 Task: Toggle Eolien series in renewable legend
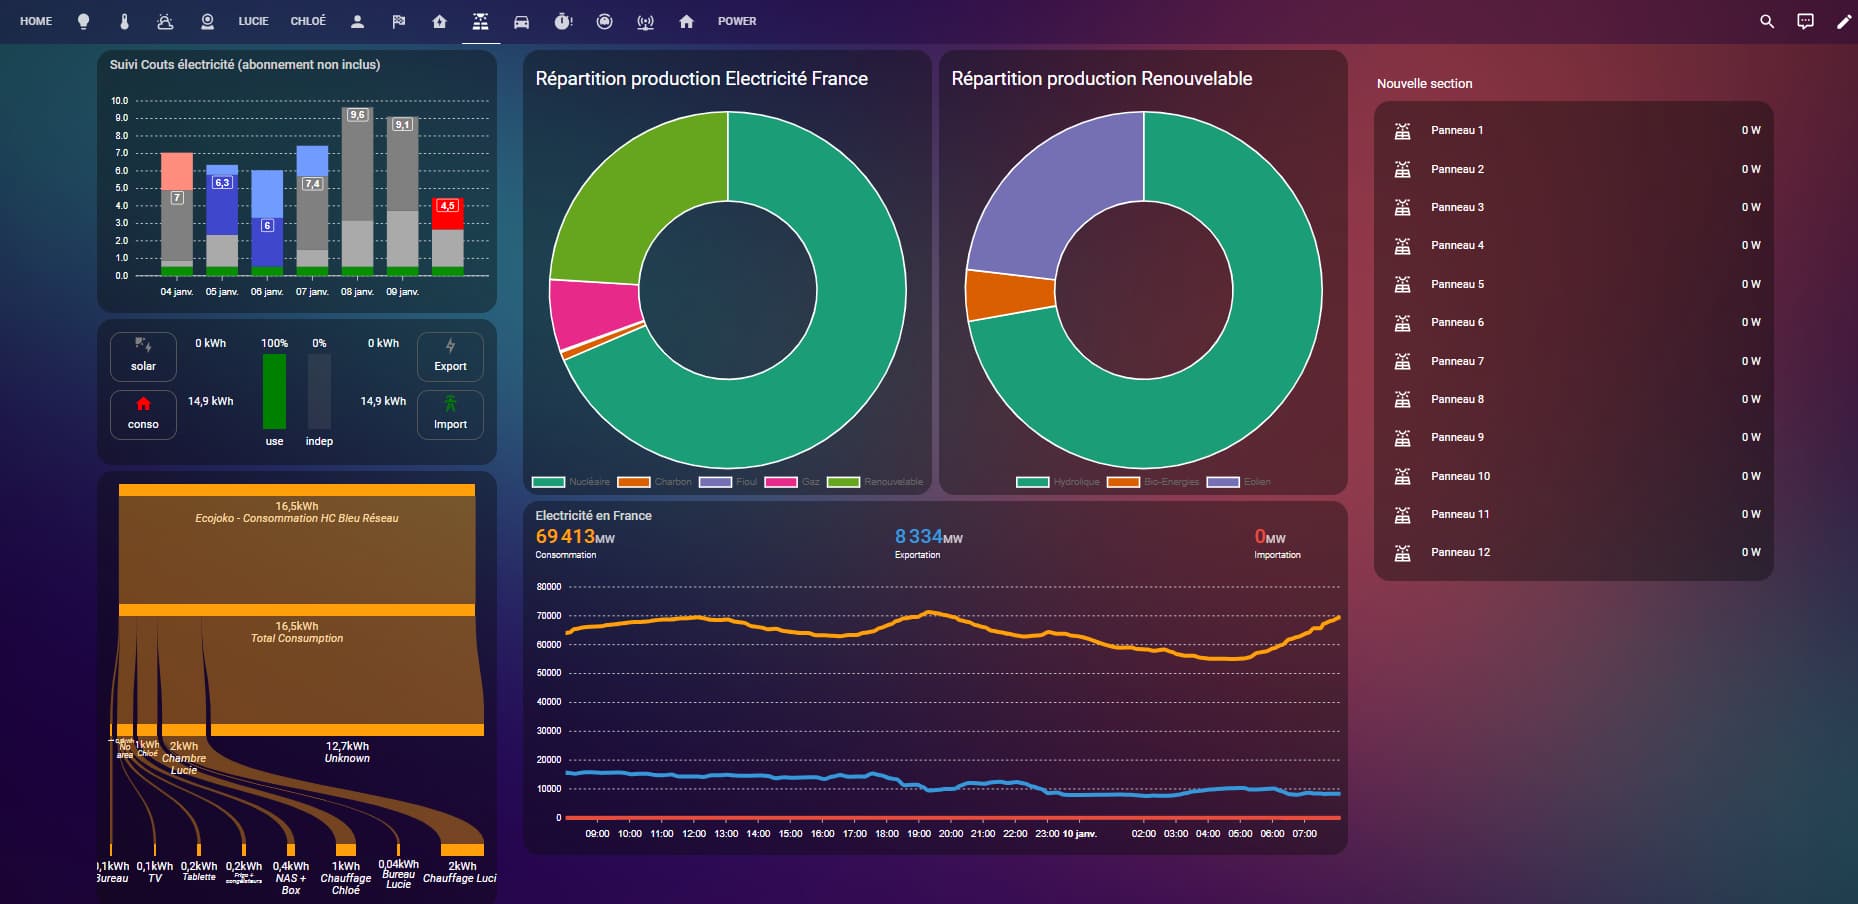pyautogui.click(x=1239, y=482)
